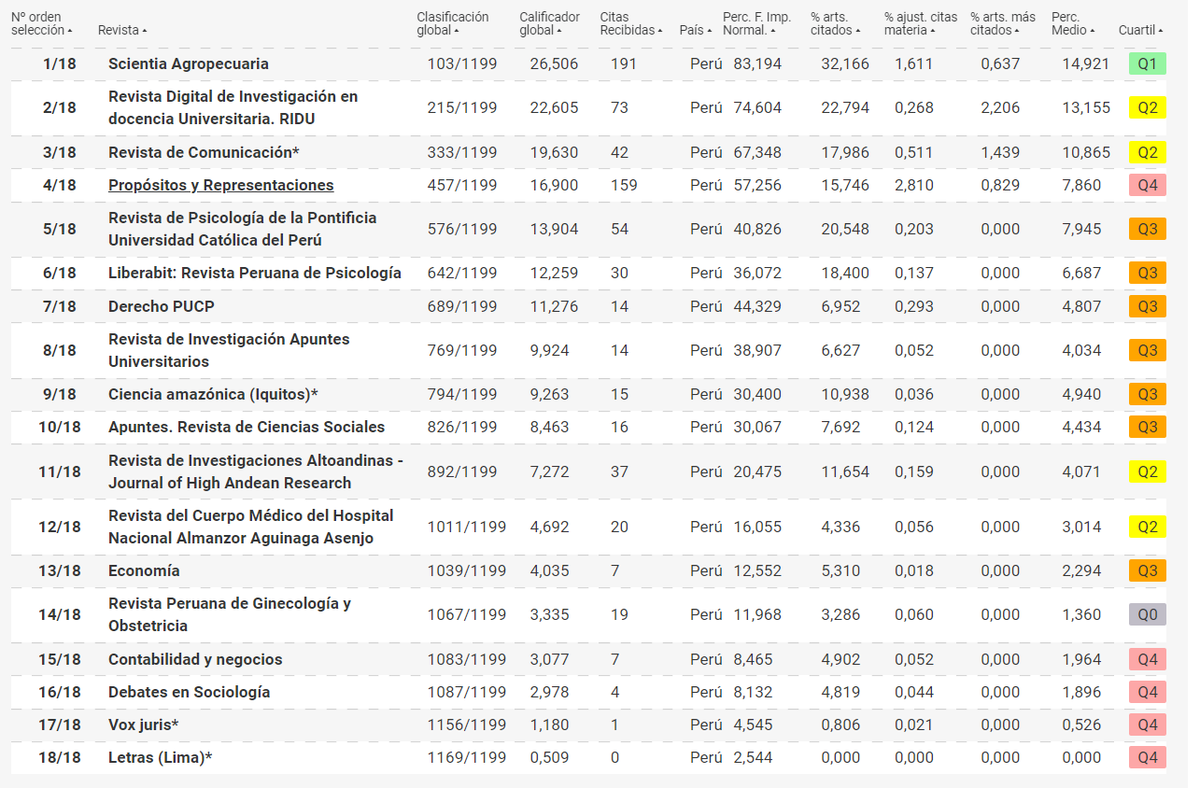
Task: Open Vox juris* journal entry
Action: 143,725
